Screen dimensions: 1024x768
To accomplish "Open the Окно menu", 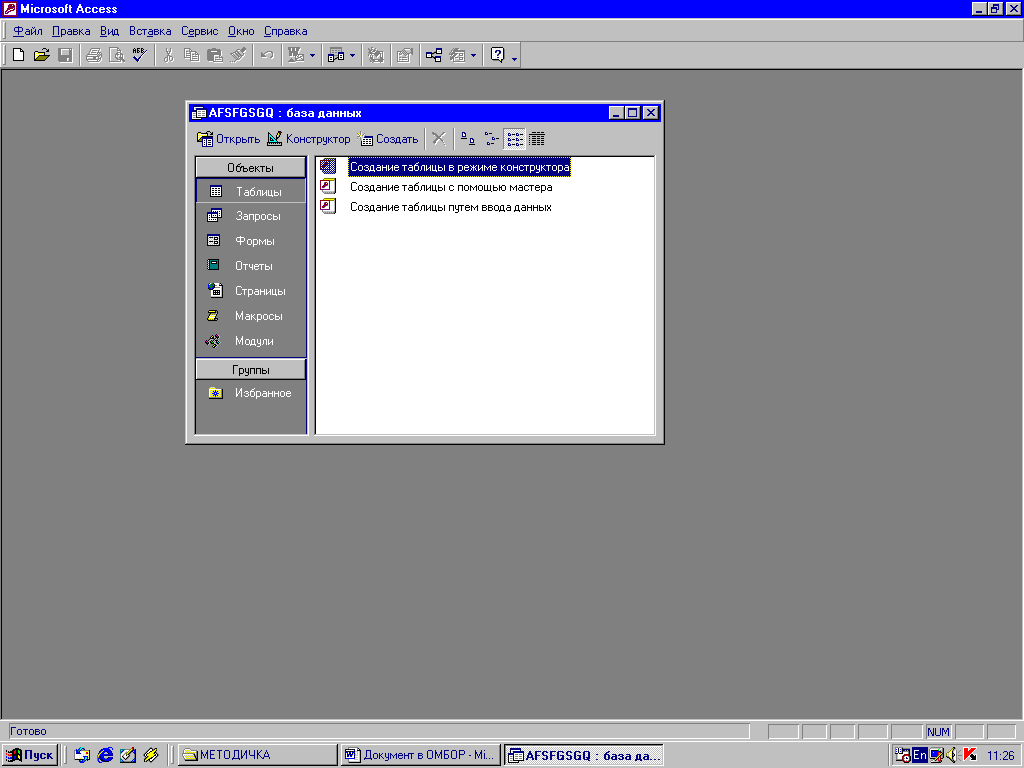I will pos(241,31).
